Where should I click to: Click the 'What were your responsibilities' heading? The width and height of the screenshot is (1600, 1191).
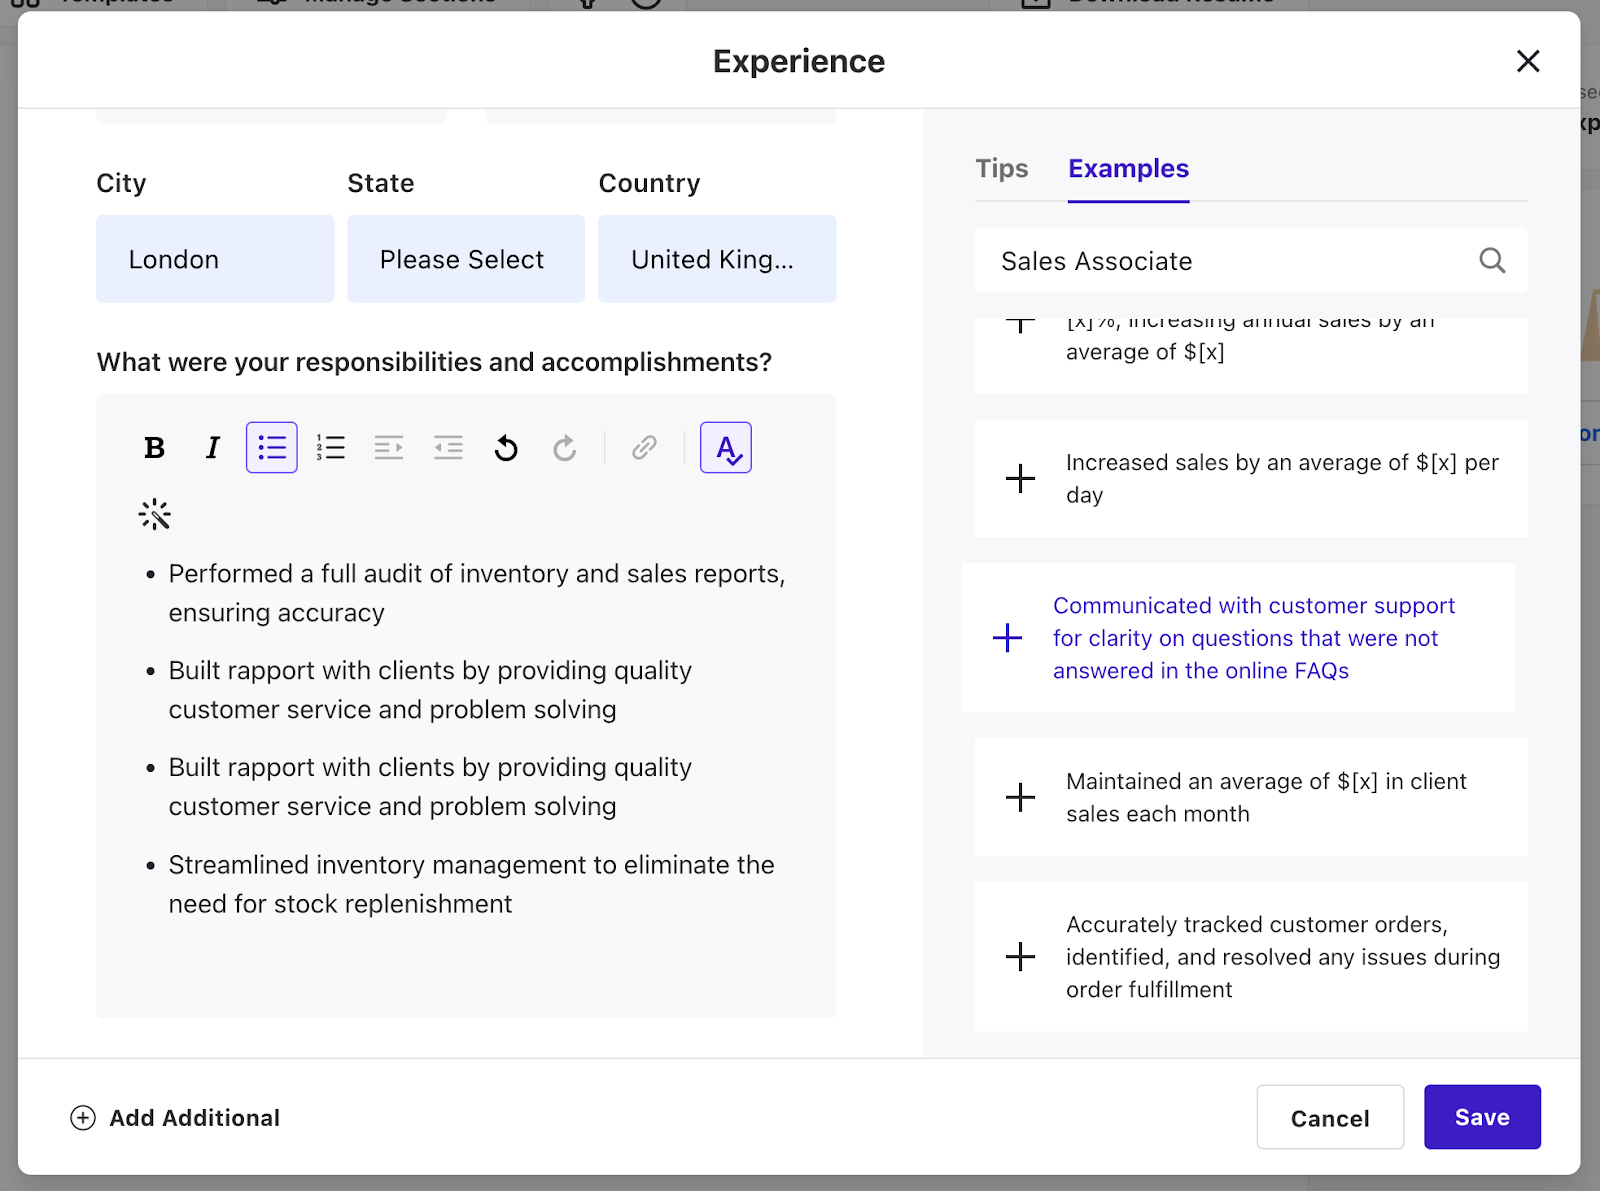click(x=434, y=362)
